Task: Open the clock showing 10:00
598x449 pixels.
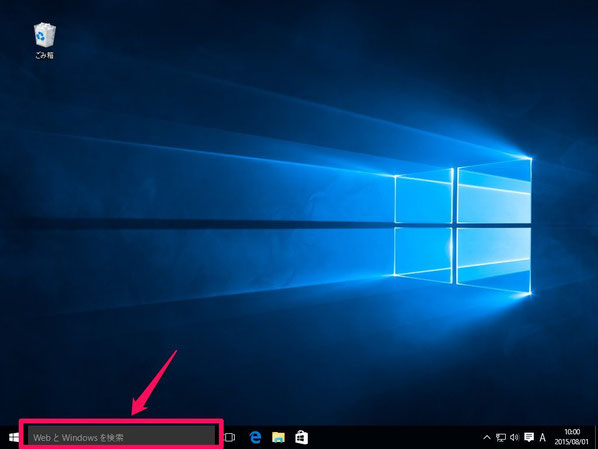Action: 572,437
